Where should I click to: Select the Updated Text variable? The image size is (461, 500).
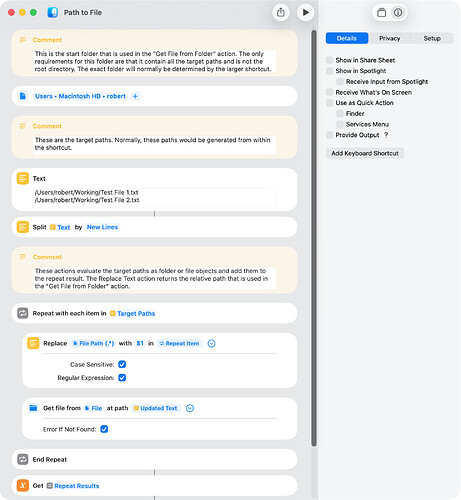155,408
